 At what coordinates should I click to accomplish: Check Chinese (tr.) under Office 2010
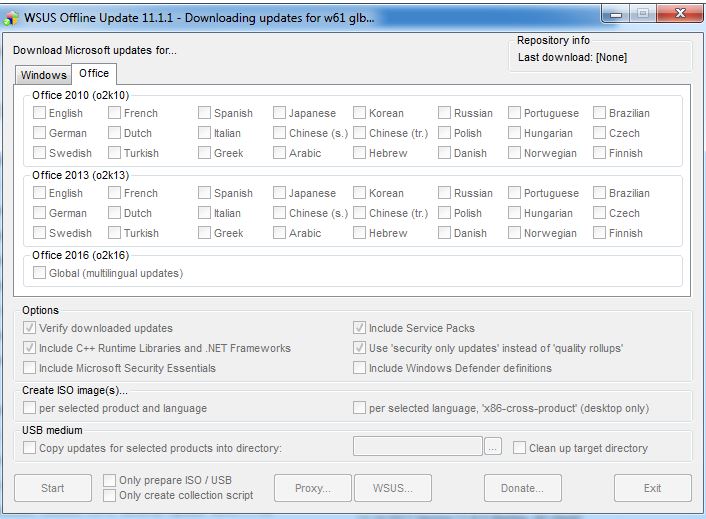(x=359, y=133)
